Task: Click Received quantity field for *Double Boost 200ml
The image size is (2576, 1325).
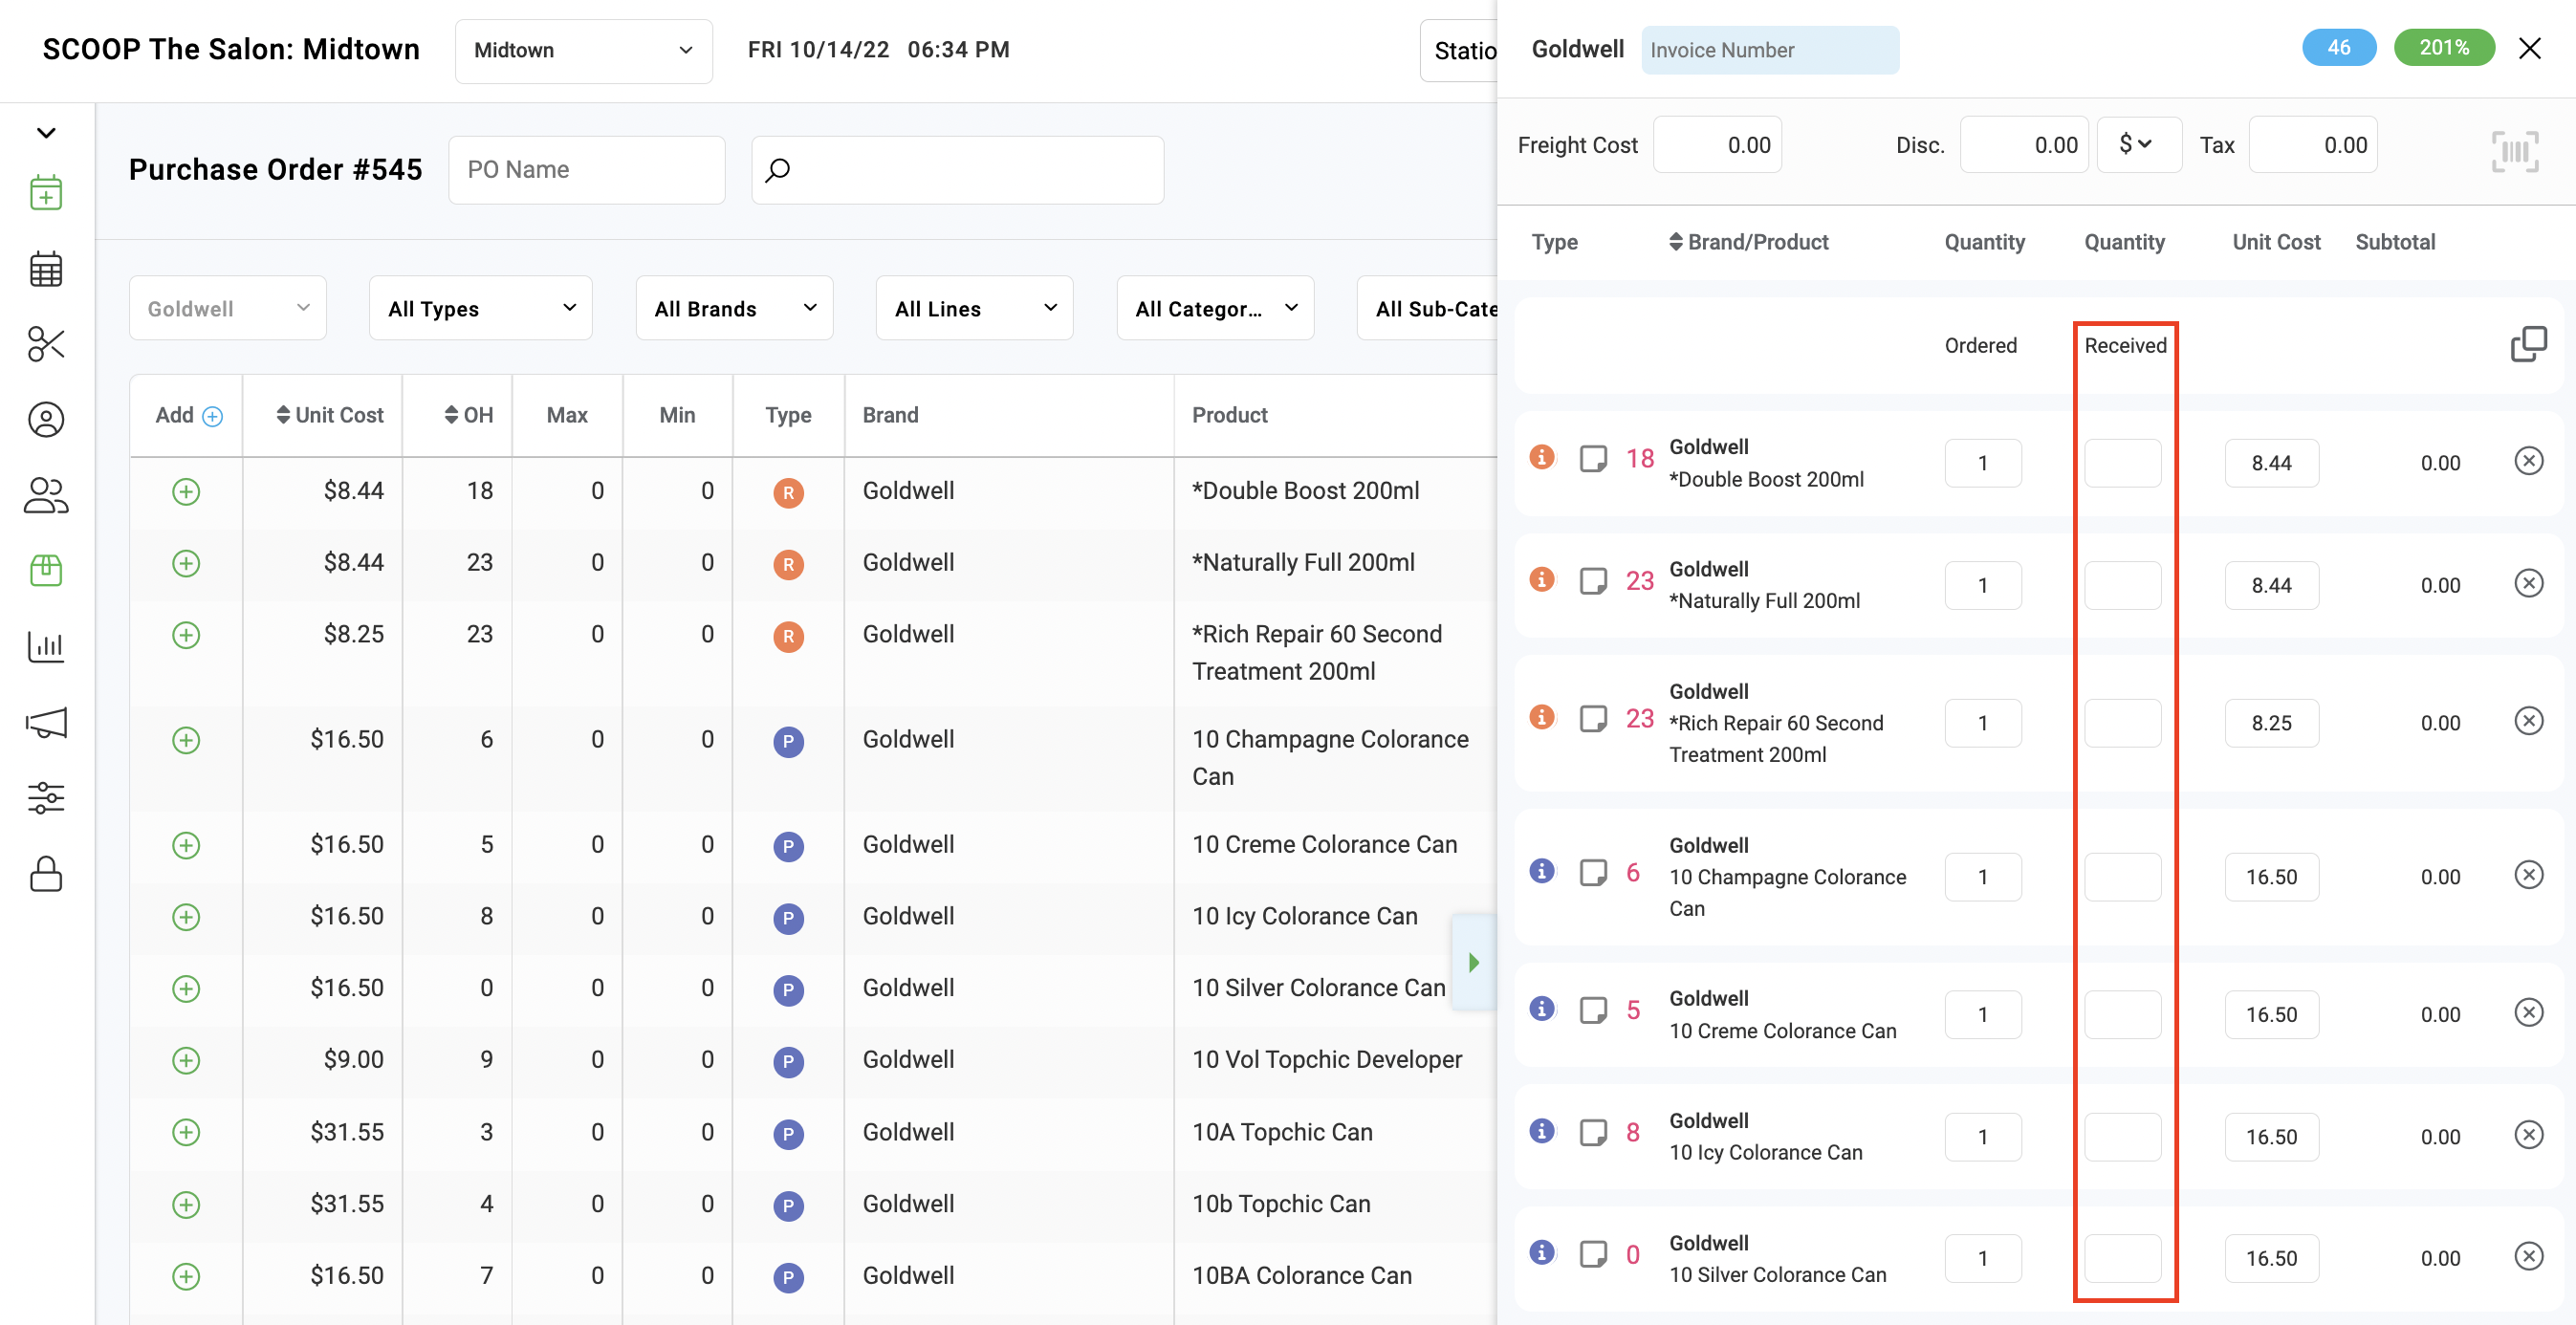Action: [x=2123, y=463]
